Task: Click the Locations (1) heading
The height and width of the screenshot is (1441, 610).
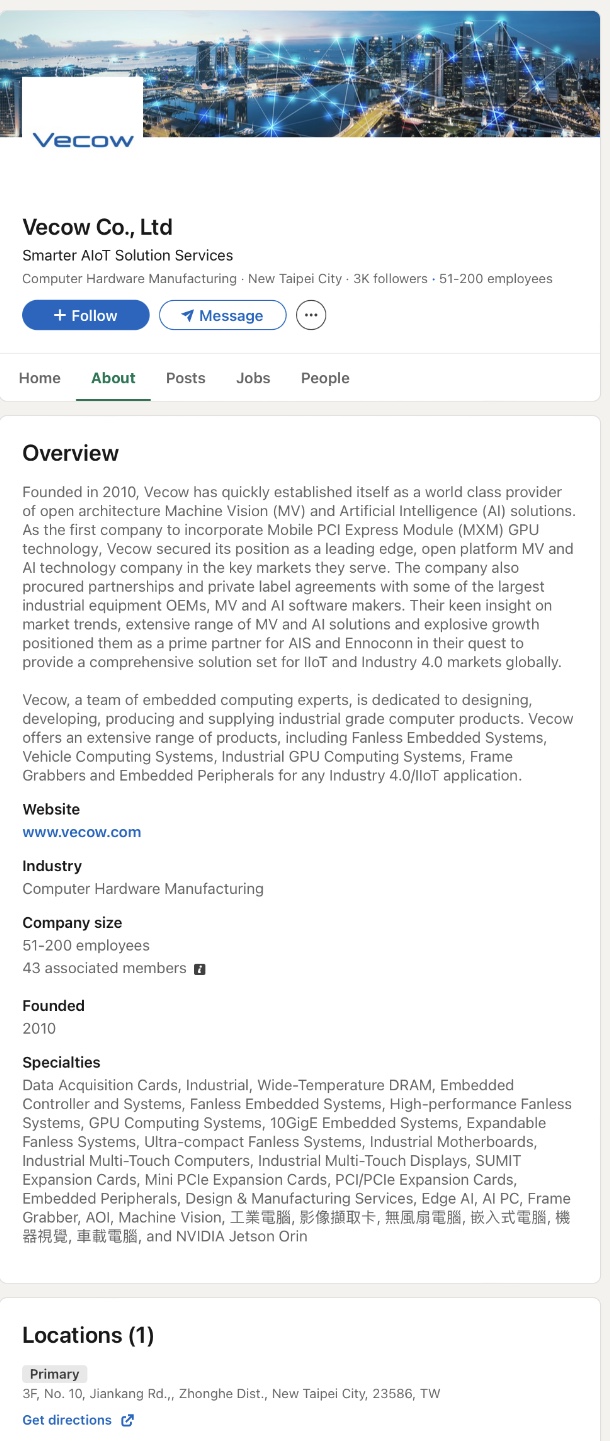Action: pos(88,1335)
